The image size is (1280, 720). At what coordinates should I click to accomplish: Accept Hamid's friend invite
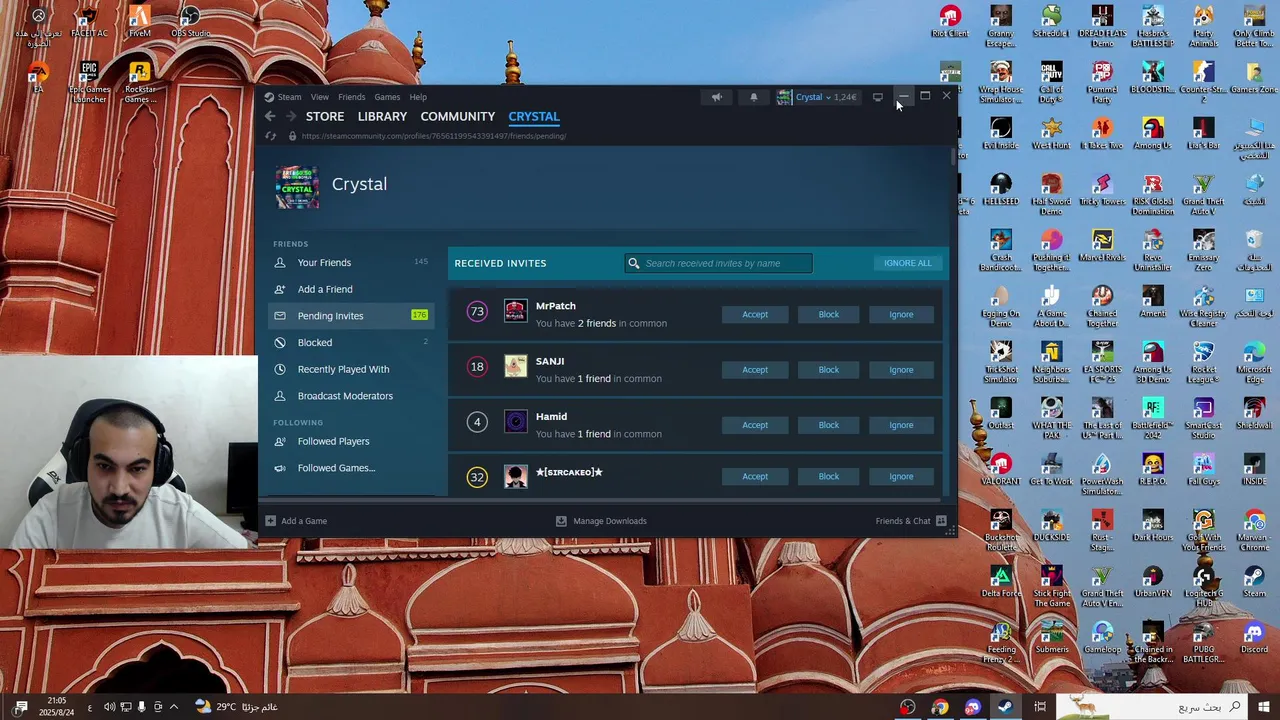[755, 425]
